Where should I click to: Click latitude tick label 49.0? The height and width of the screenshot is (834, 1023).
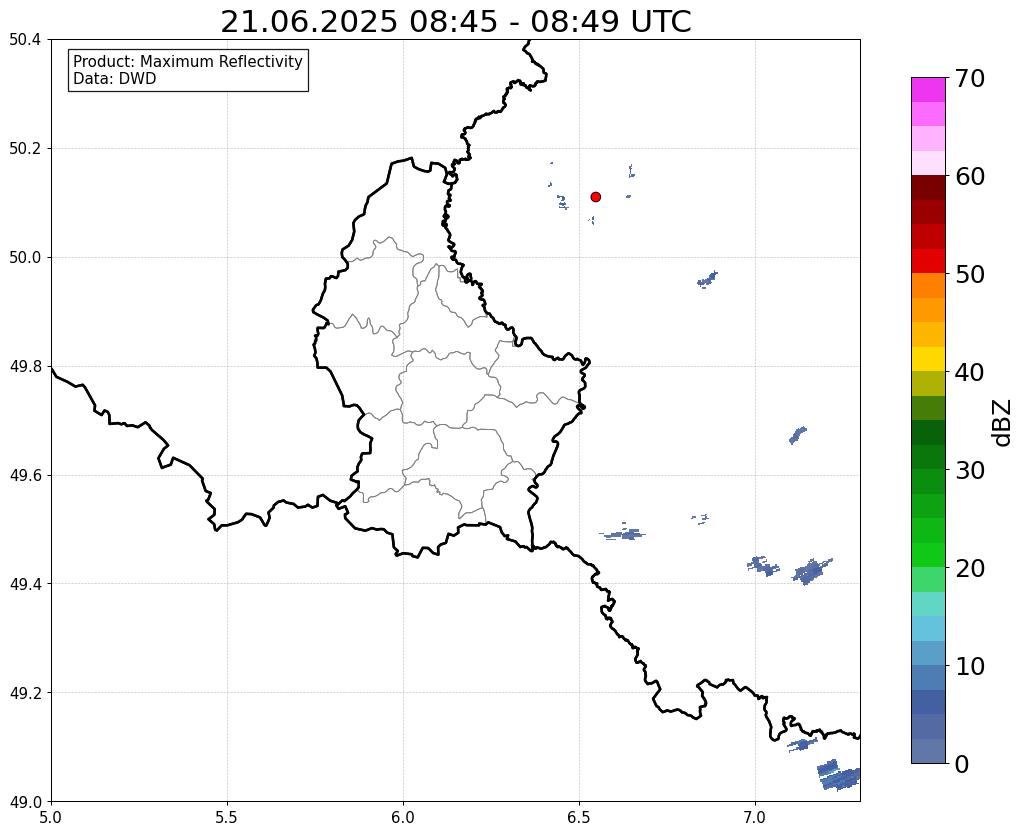pos(25,802)
